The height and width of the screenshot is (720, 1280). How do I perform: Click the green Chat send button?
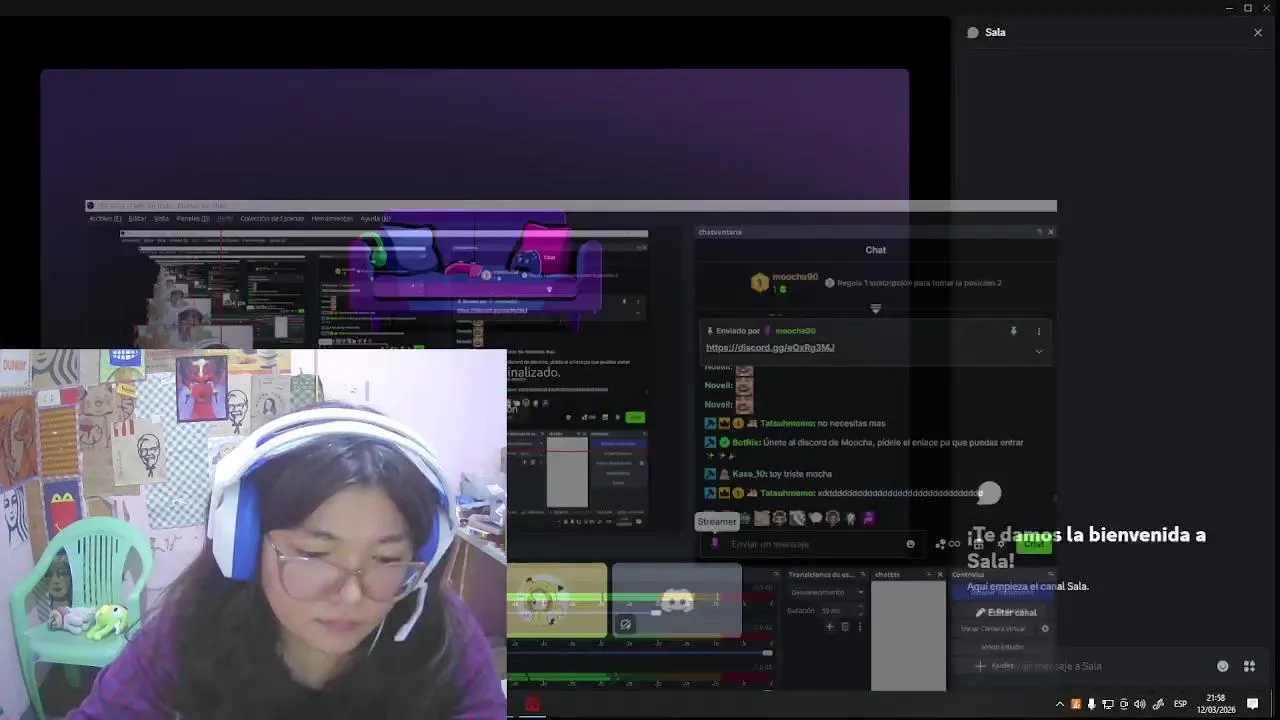(1034, 544)
